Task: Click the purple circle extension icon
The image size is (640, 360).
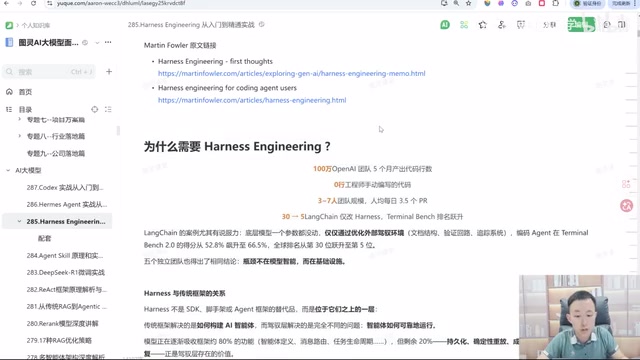Action: point(501,3)
